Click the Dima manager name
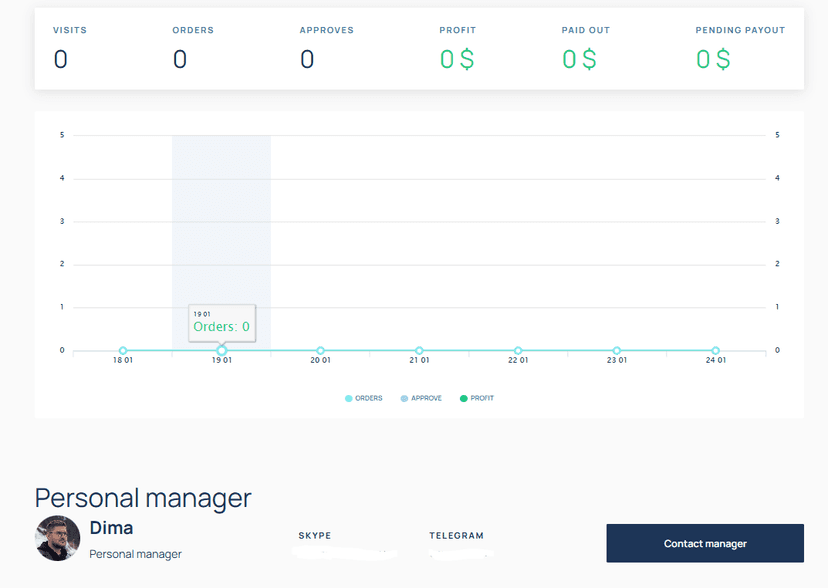This screenshot has height=588, width=828. pos(111,527)
